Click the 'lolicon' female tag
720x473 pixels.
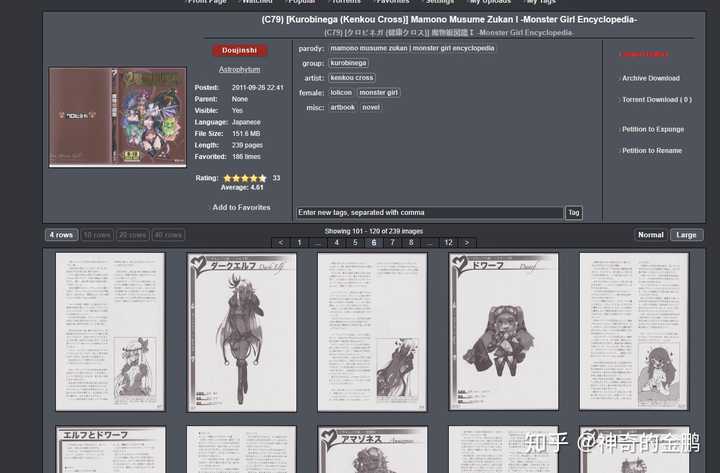tap(341, 92)
